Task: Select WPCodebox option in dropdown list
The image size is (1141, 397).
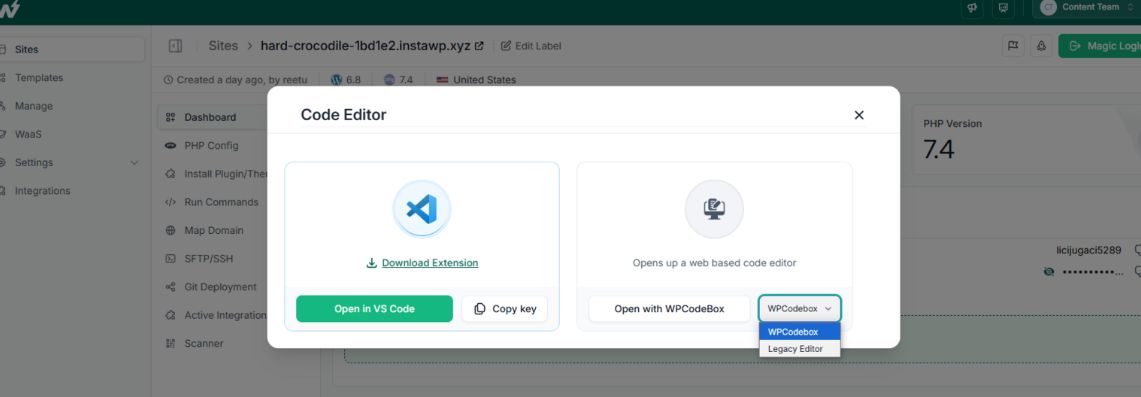Action: pos(800,332)
